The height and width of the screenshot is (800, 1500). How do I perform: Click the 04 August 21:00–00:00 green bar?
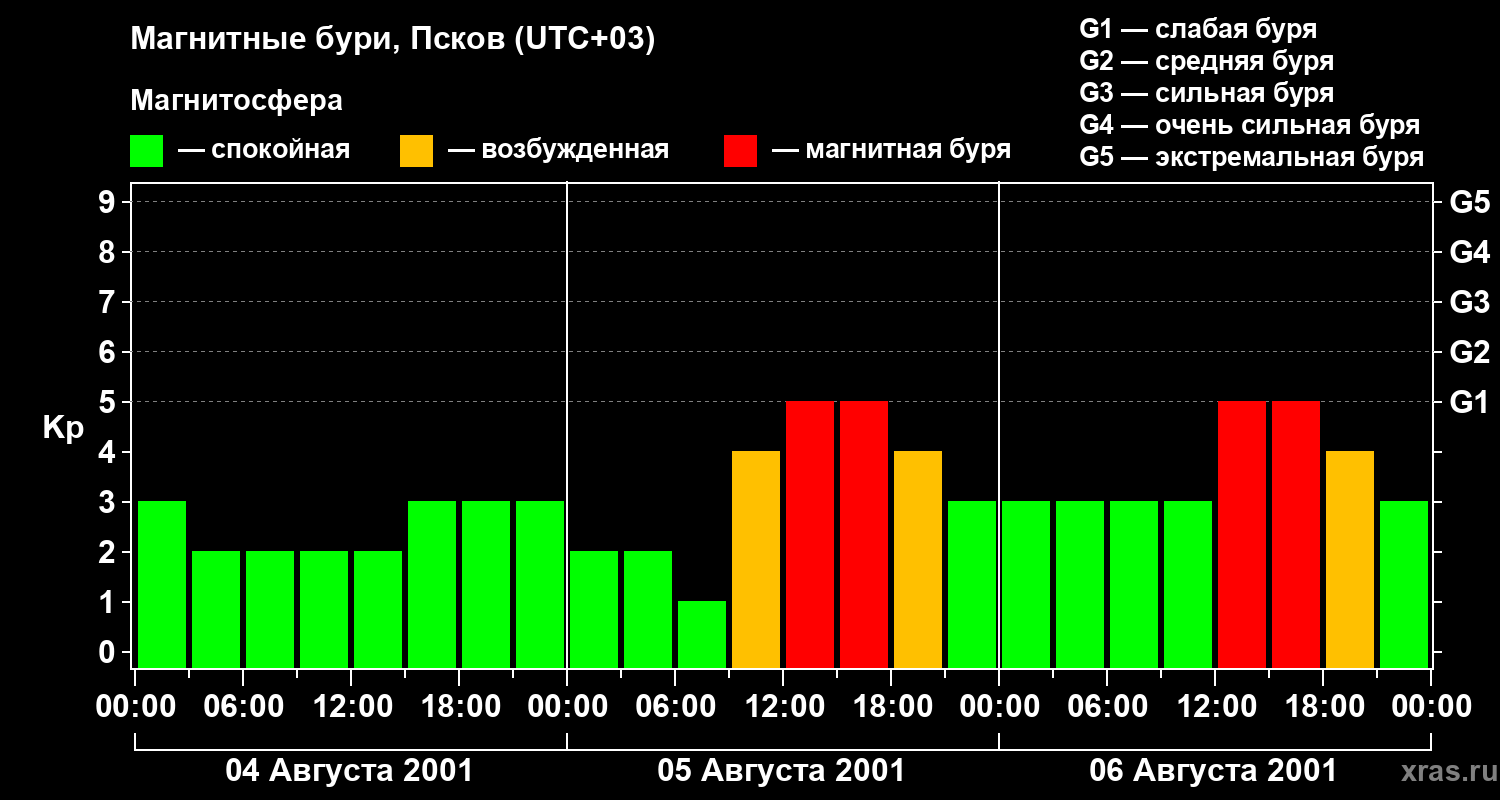(x=540, y=584)
